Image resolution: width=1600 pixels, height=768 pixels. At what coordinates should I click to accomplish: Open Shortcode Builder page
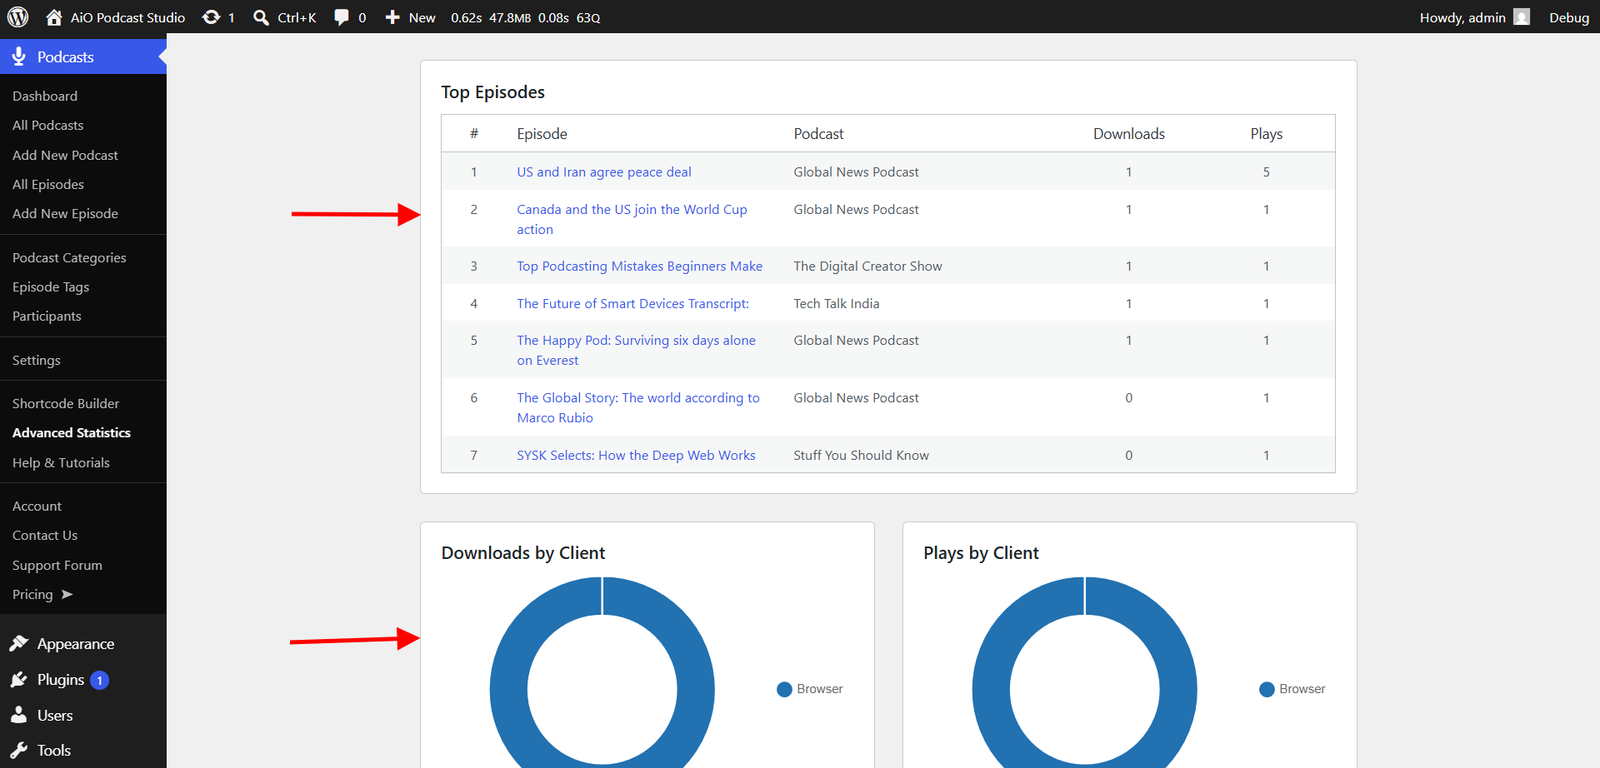click(66, 403)
